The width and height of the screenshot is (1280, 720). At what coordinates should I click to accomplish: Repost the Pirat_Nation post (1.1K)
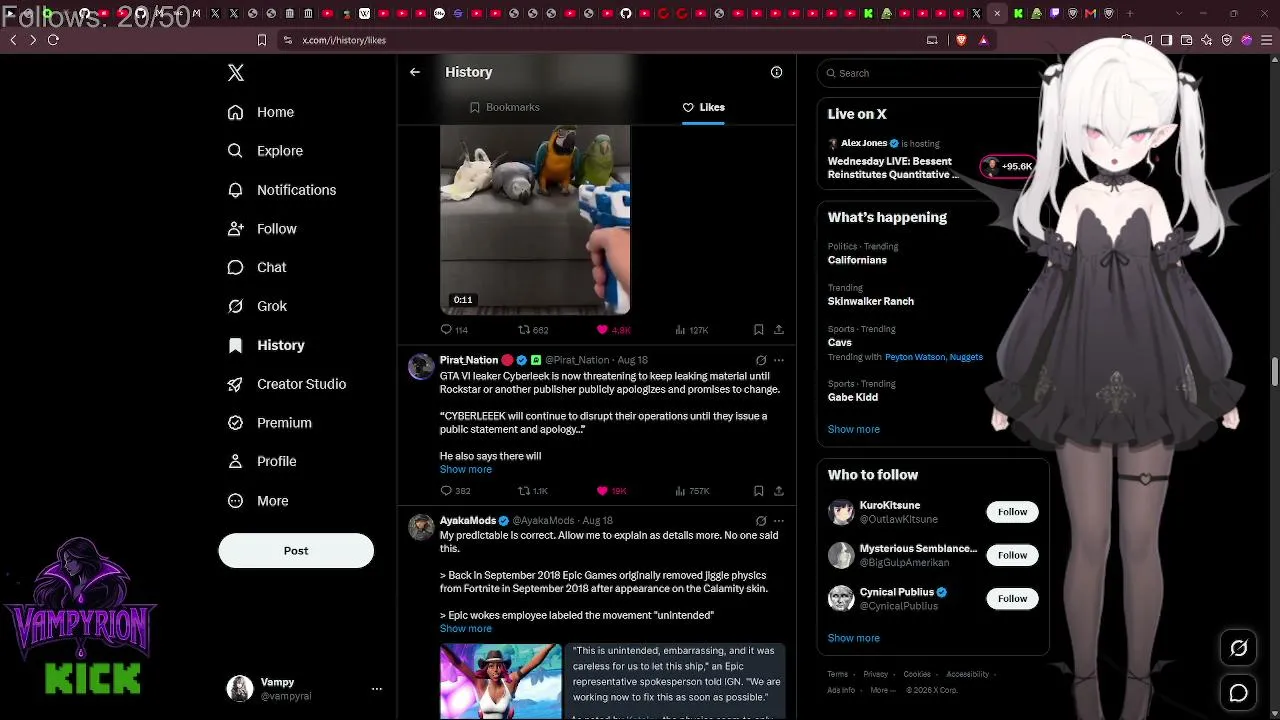pyautogui.click(x=533, y=491)
